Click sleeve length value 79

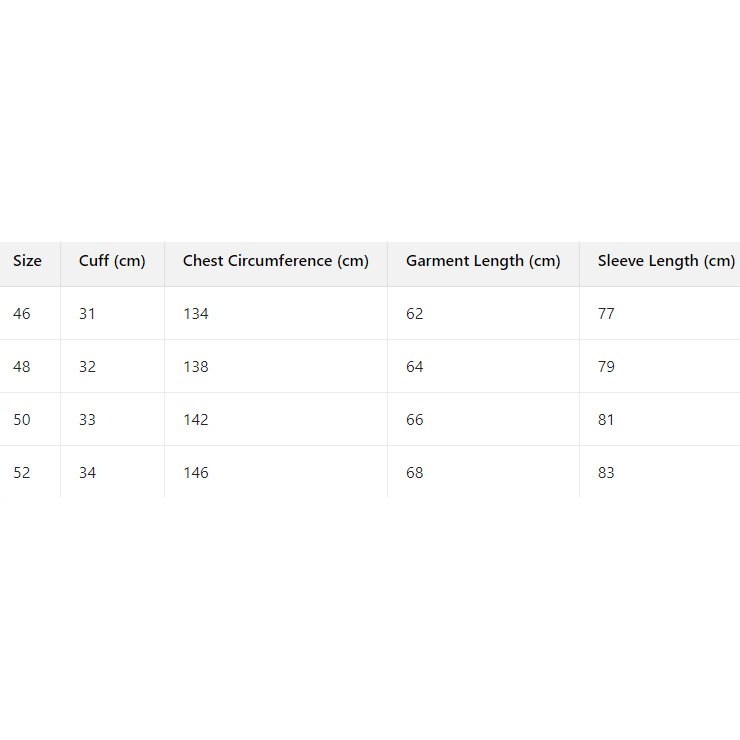tap(607, 367)
